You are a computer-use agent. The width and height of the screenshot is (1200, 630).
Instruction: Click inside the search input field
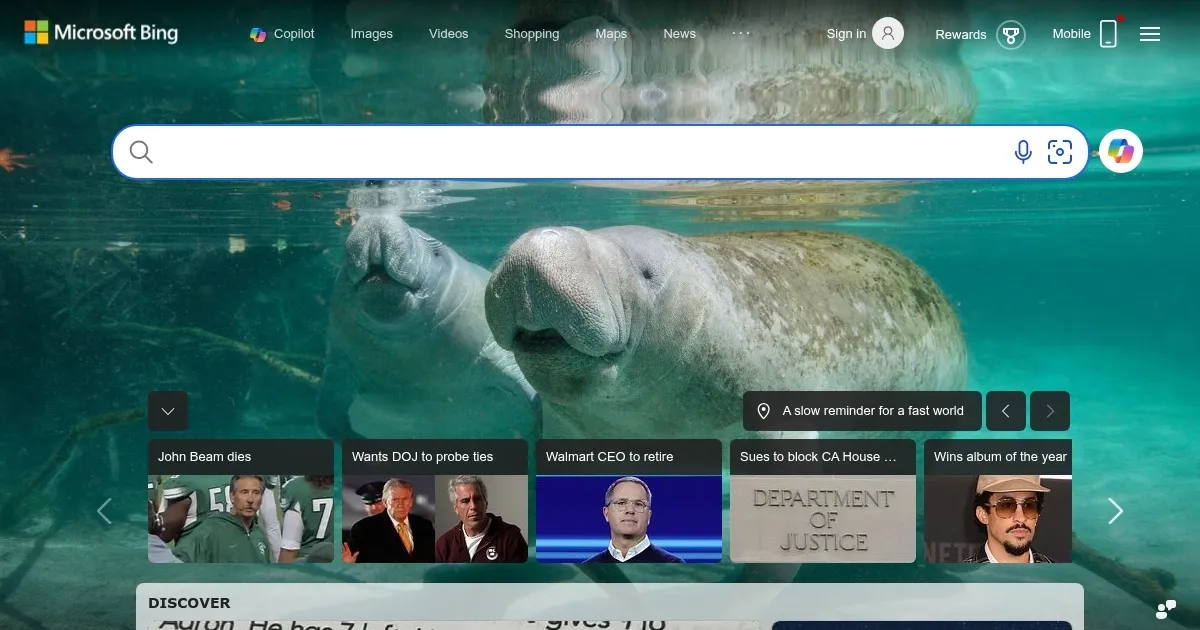[x=500, y=151]
